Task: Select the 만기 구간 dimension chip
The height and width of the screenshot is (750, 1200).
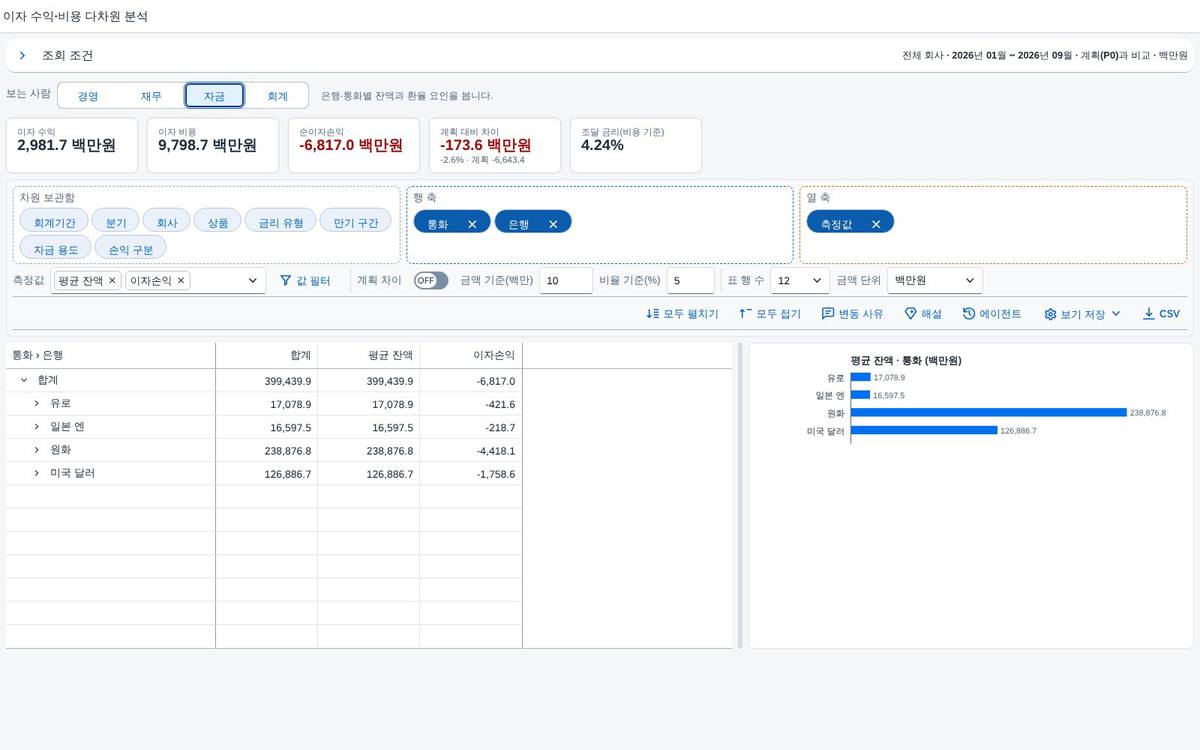Action: click(x=356, y=221)
